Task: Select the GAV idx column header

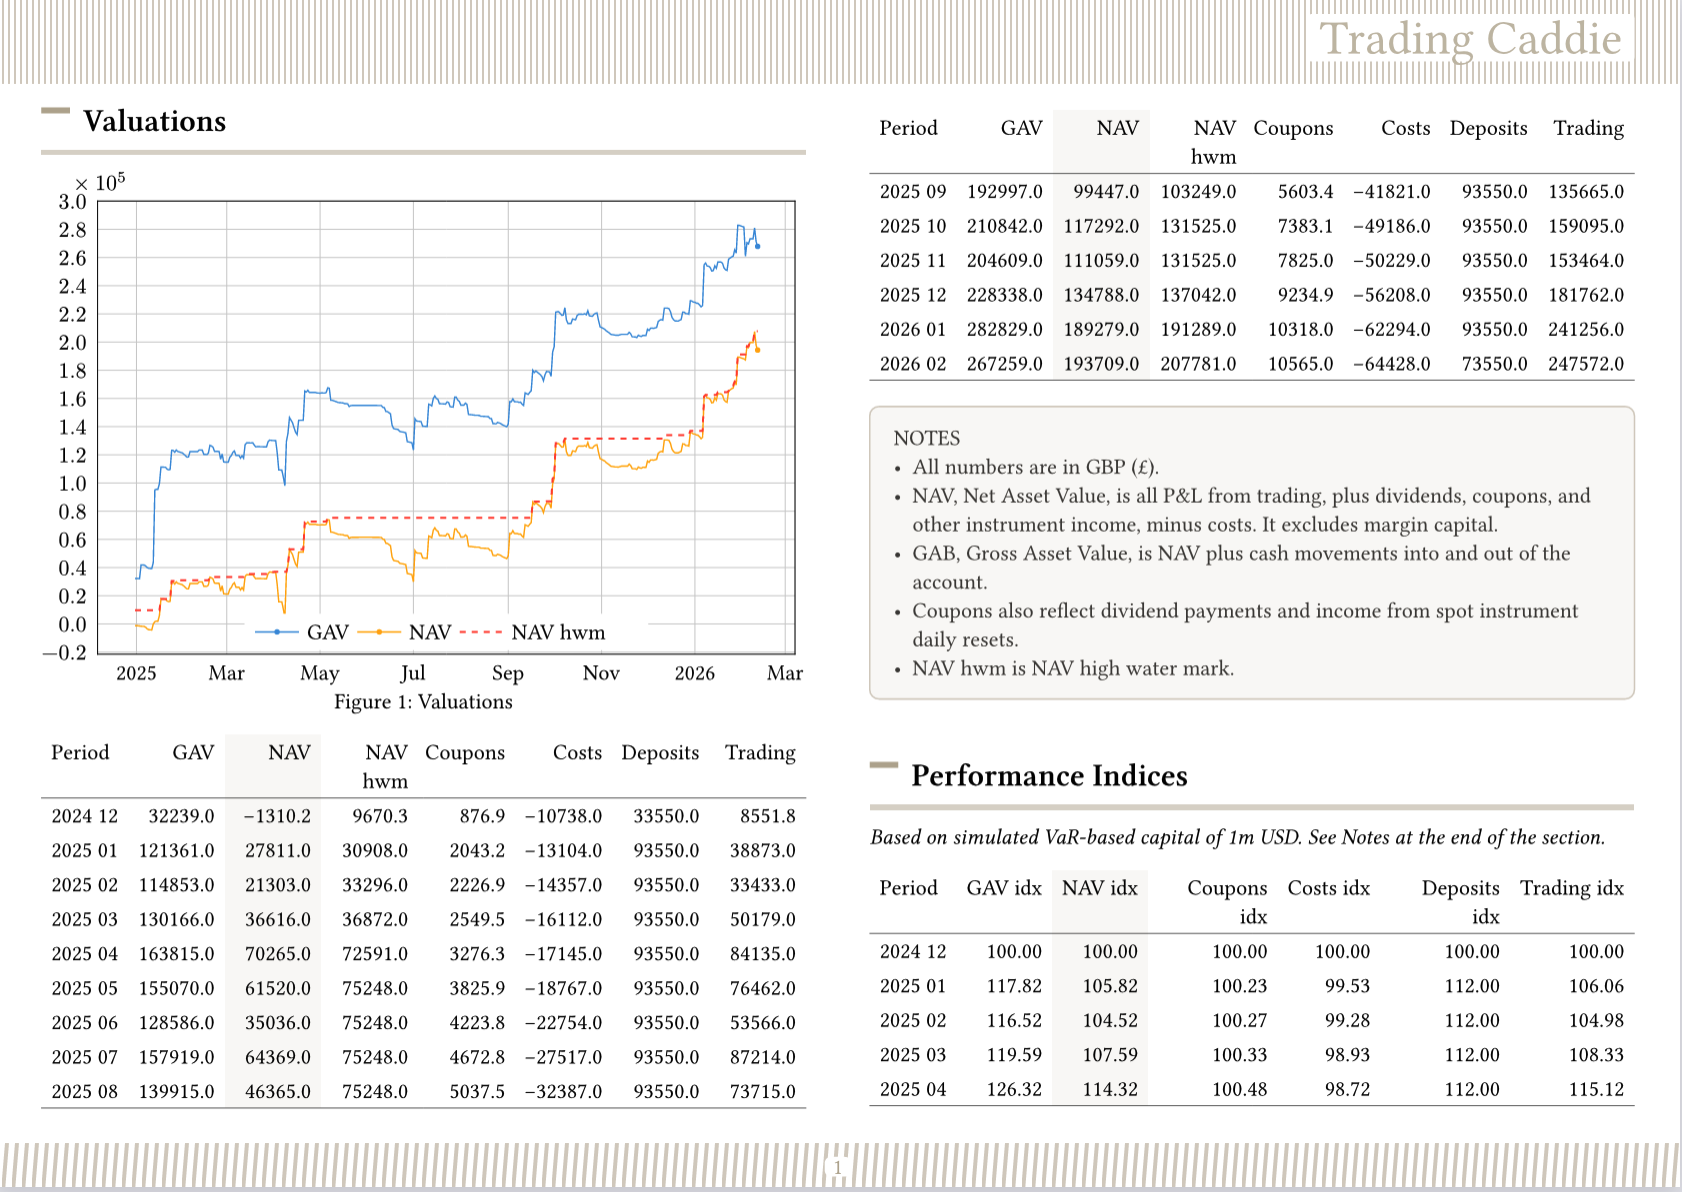Action: [x=1003, y=888]
